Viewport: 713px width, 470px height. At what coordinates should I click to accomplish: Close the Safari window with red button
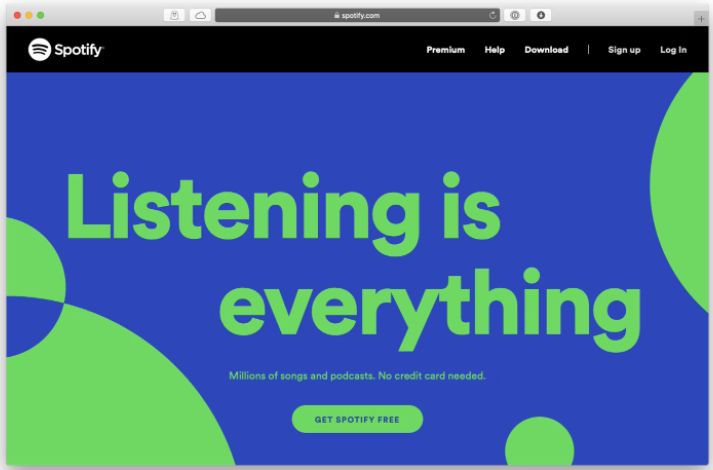(x=17, y=15)
